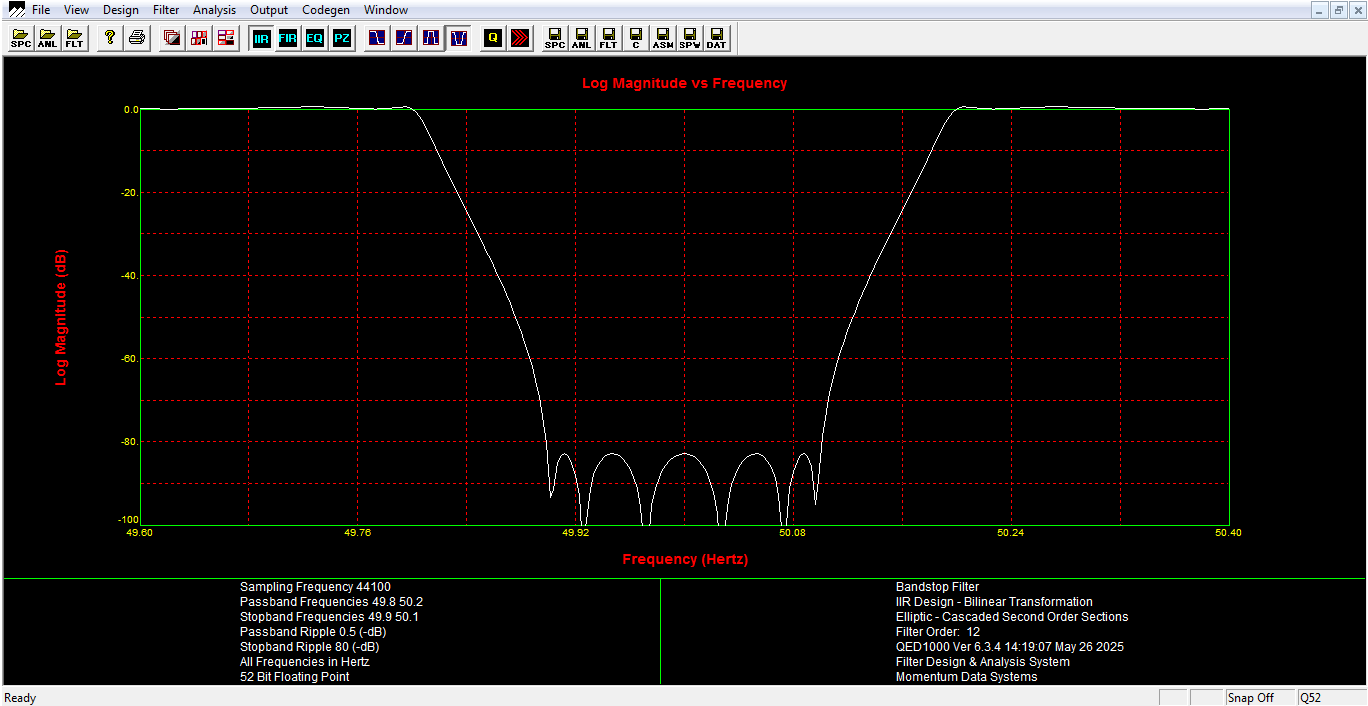Image resolution: width=1368 pixels, height=706 pixels.
Task: Choose the bandstop filter type icon
Action: click(x=458, y=39)
